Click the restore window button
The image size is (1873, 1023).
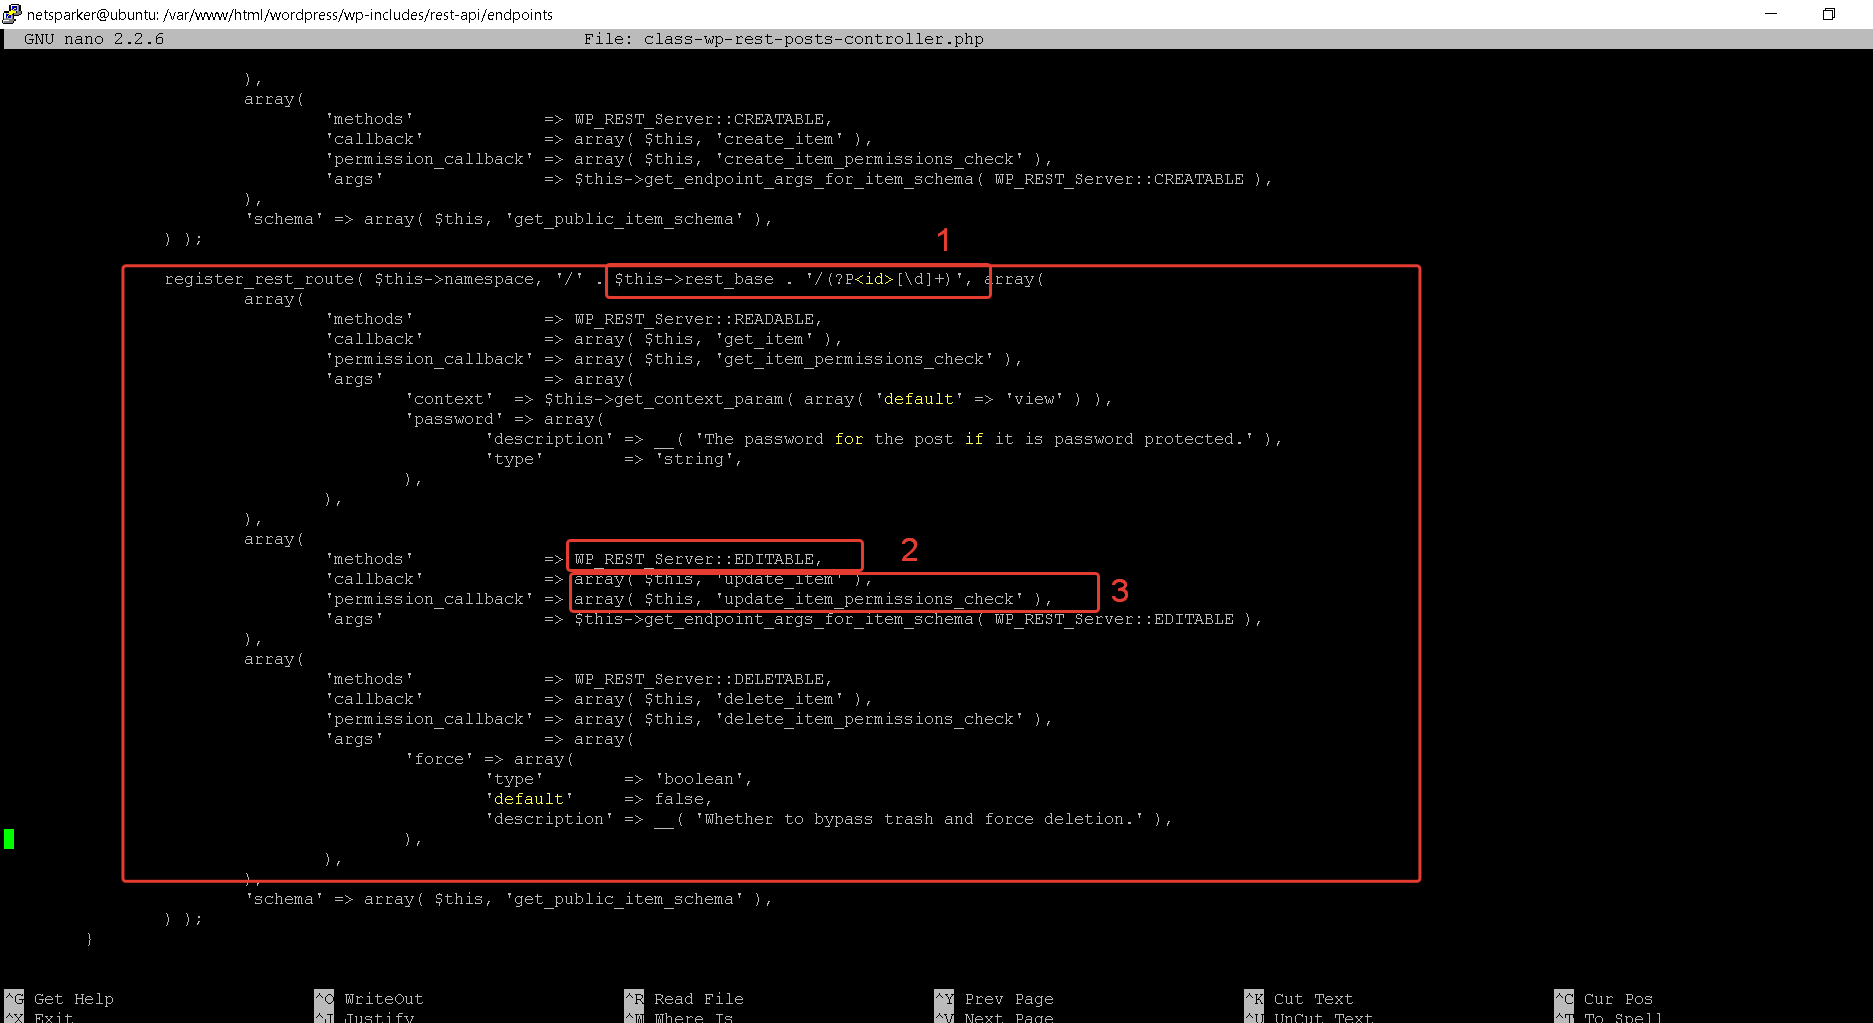pos(1828,14)
